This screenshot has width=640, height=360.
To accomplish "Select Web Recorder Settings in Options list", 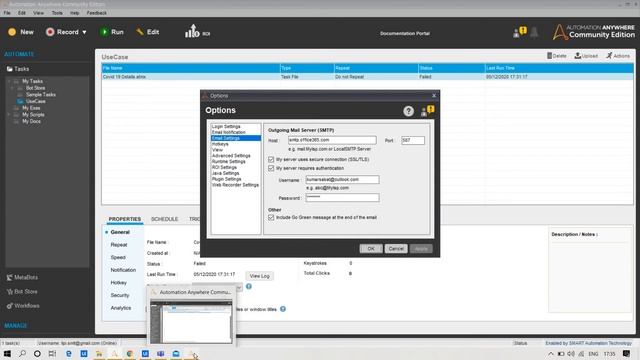I will (235, 185).
